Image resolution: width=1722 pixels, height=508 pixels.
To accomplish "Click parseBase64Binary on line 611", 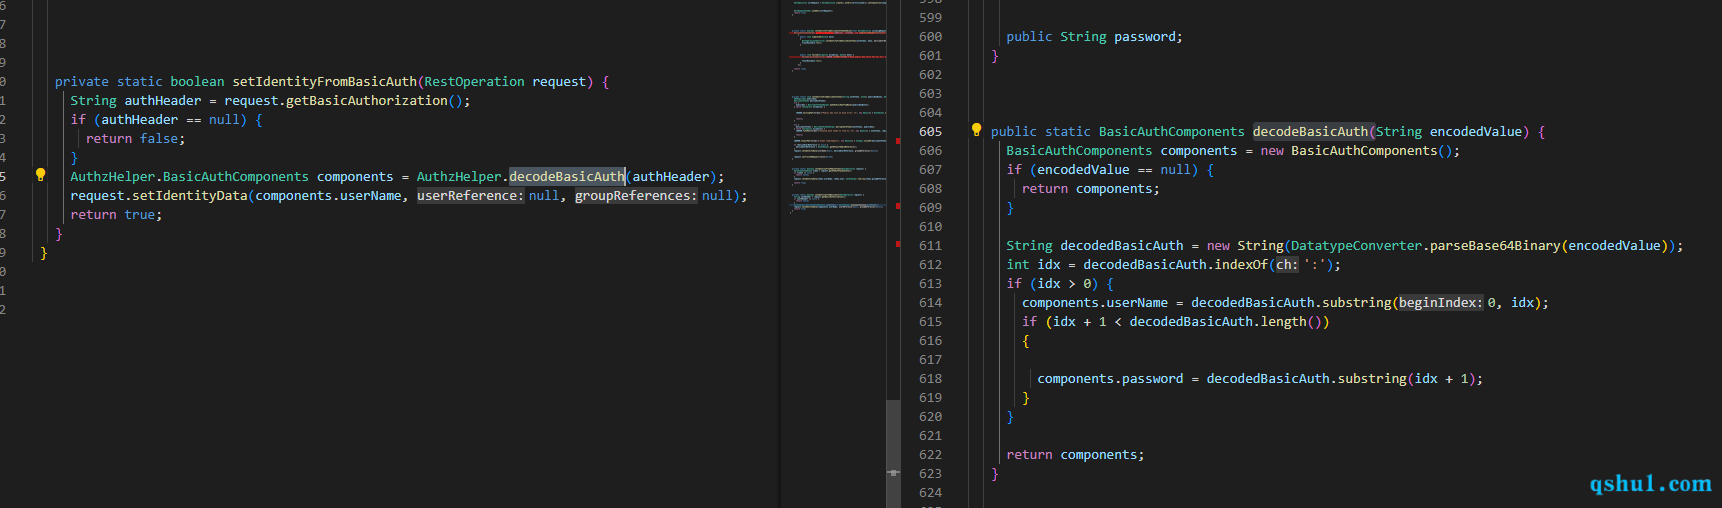I will [1495, 246].
